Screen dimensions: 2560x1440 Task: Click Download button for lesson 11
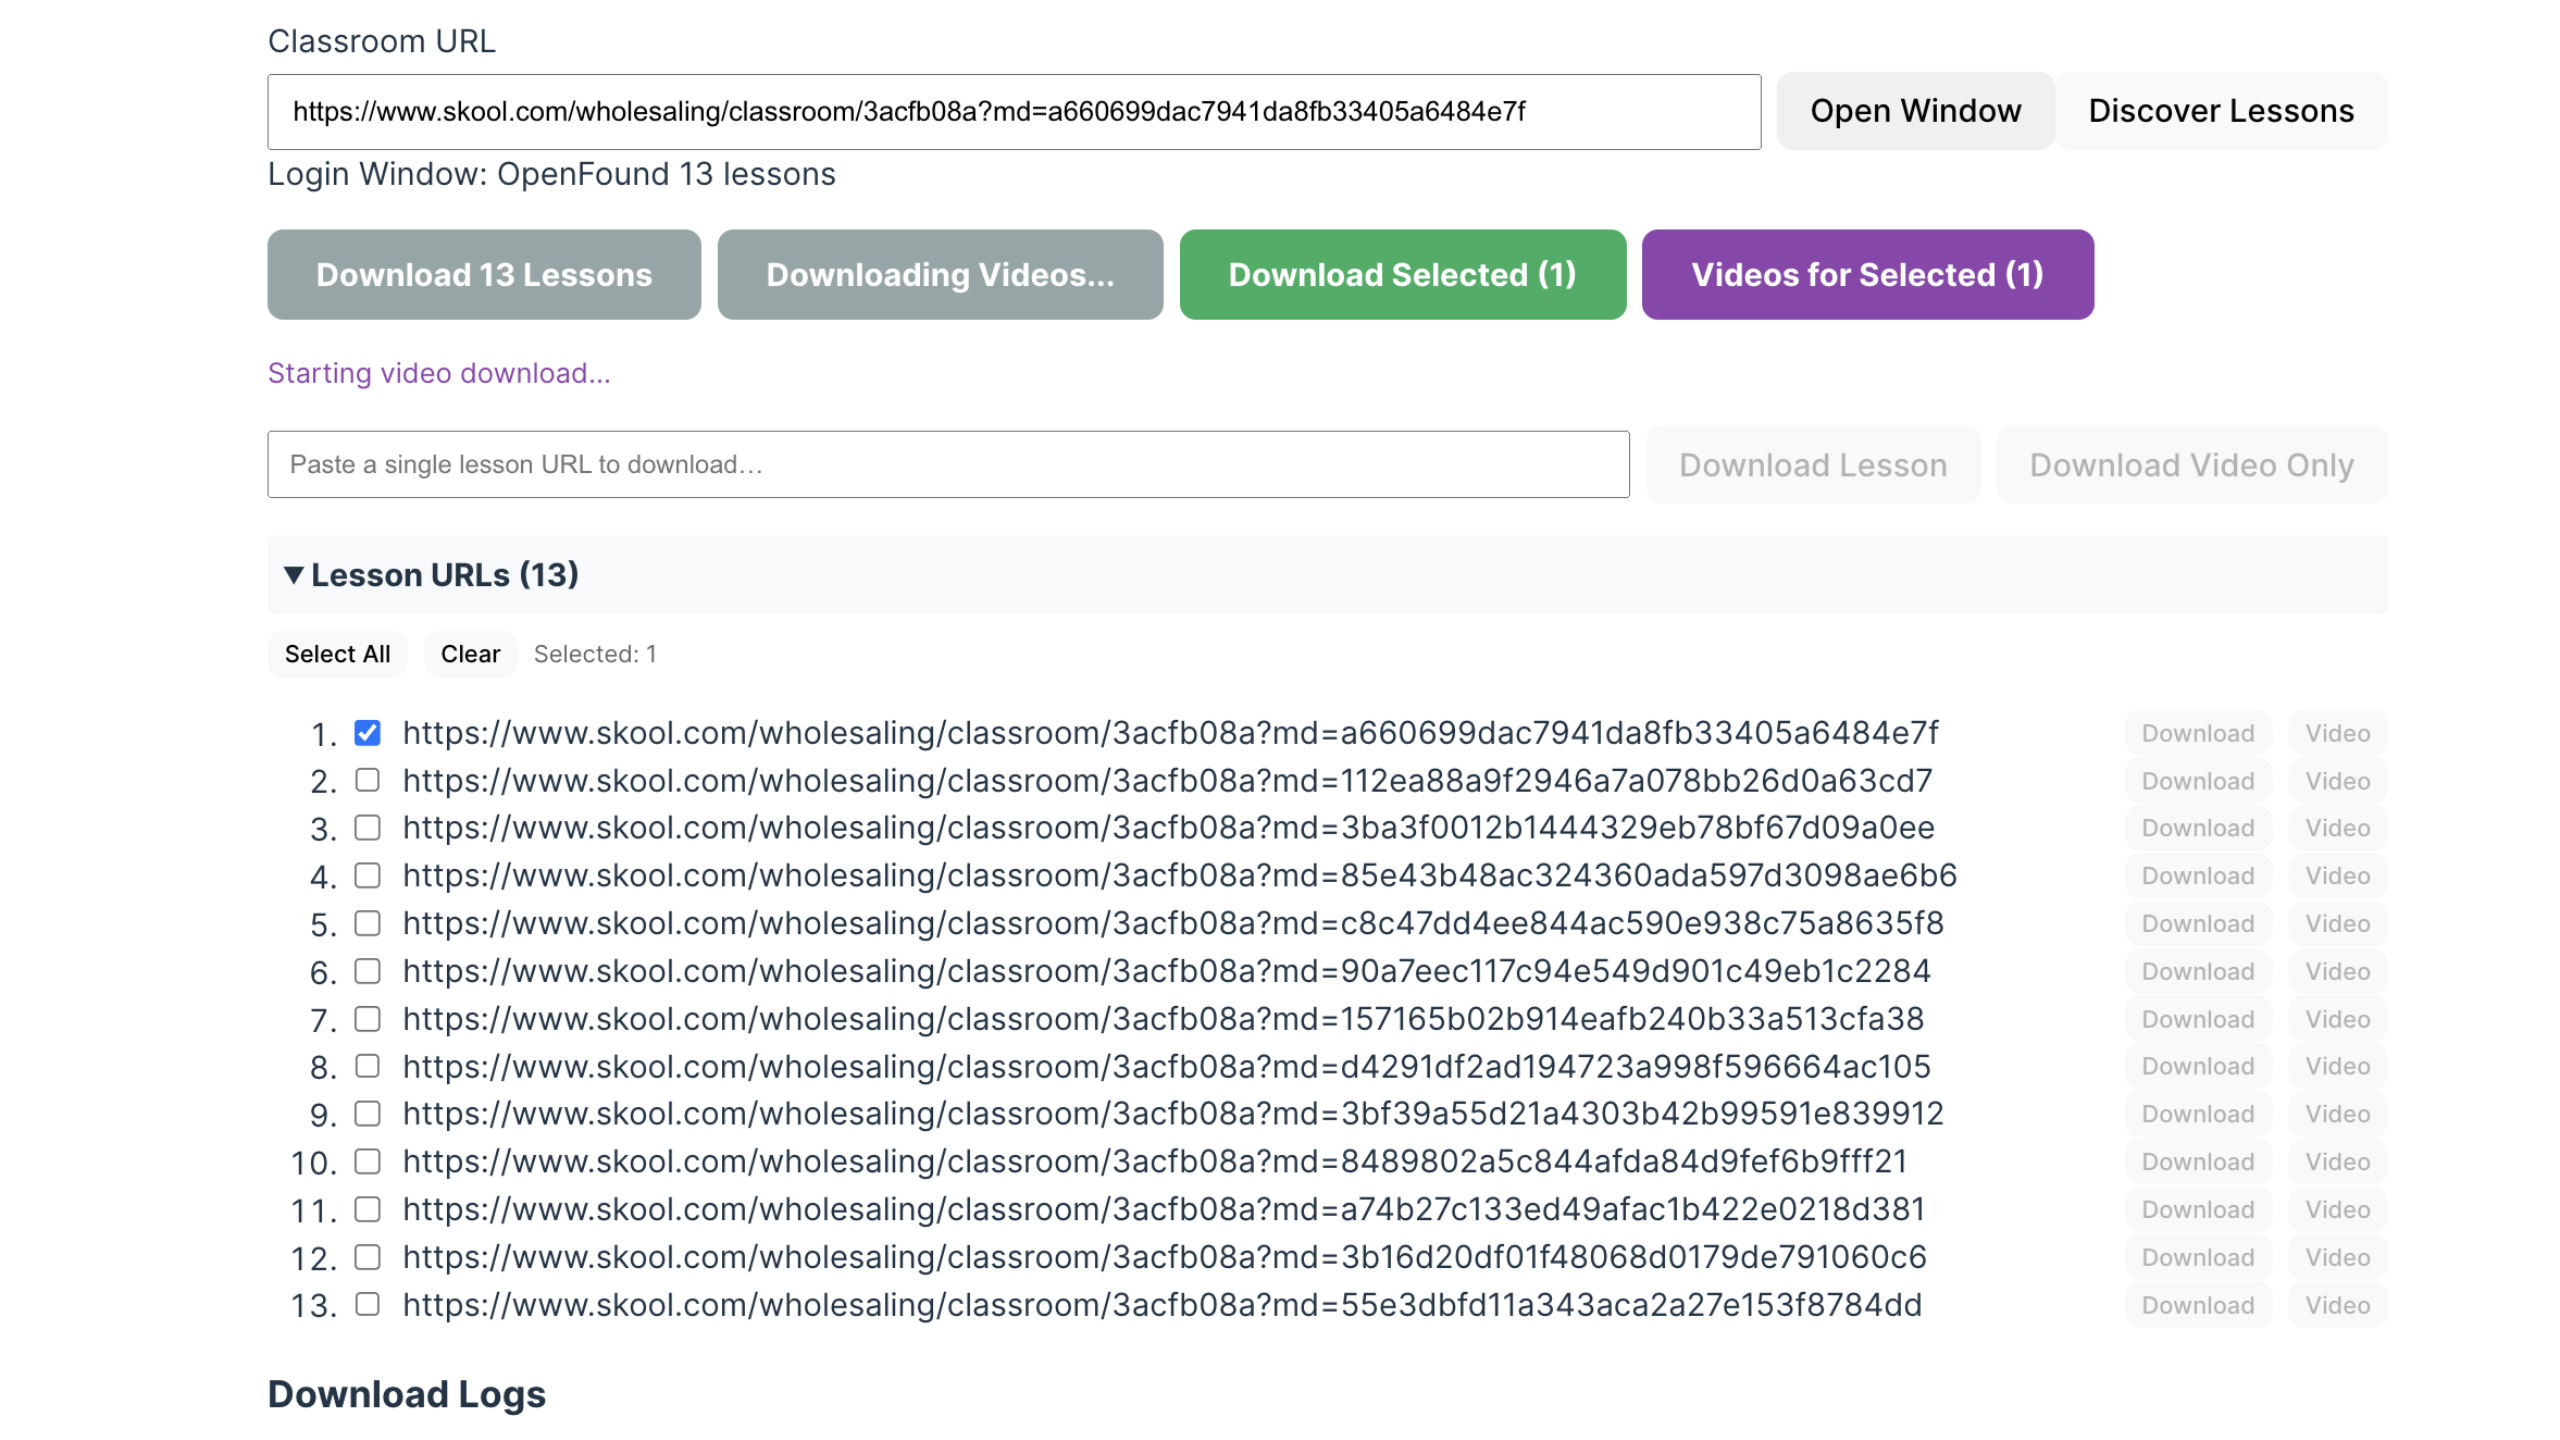pyautogui.click(x=2197, y=1209)
